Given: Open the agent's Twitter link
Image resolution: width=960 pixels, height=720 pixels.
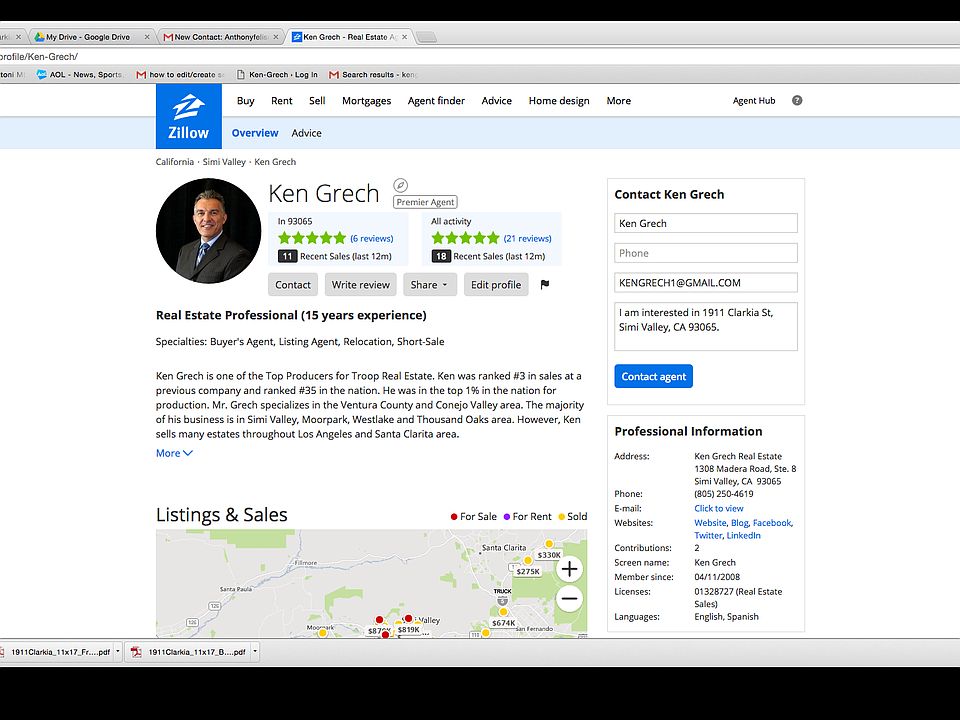Looking at the screenshot, I should 708,535.
